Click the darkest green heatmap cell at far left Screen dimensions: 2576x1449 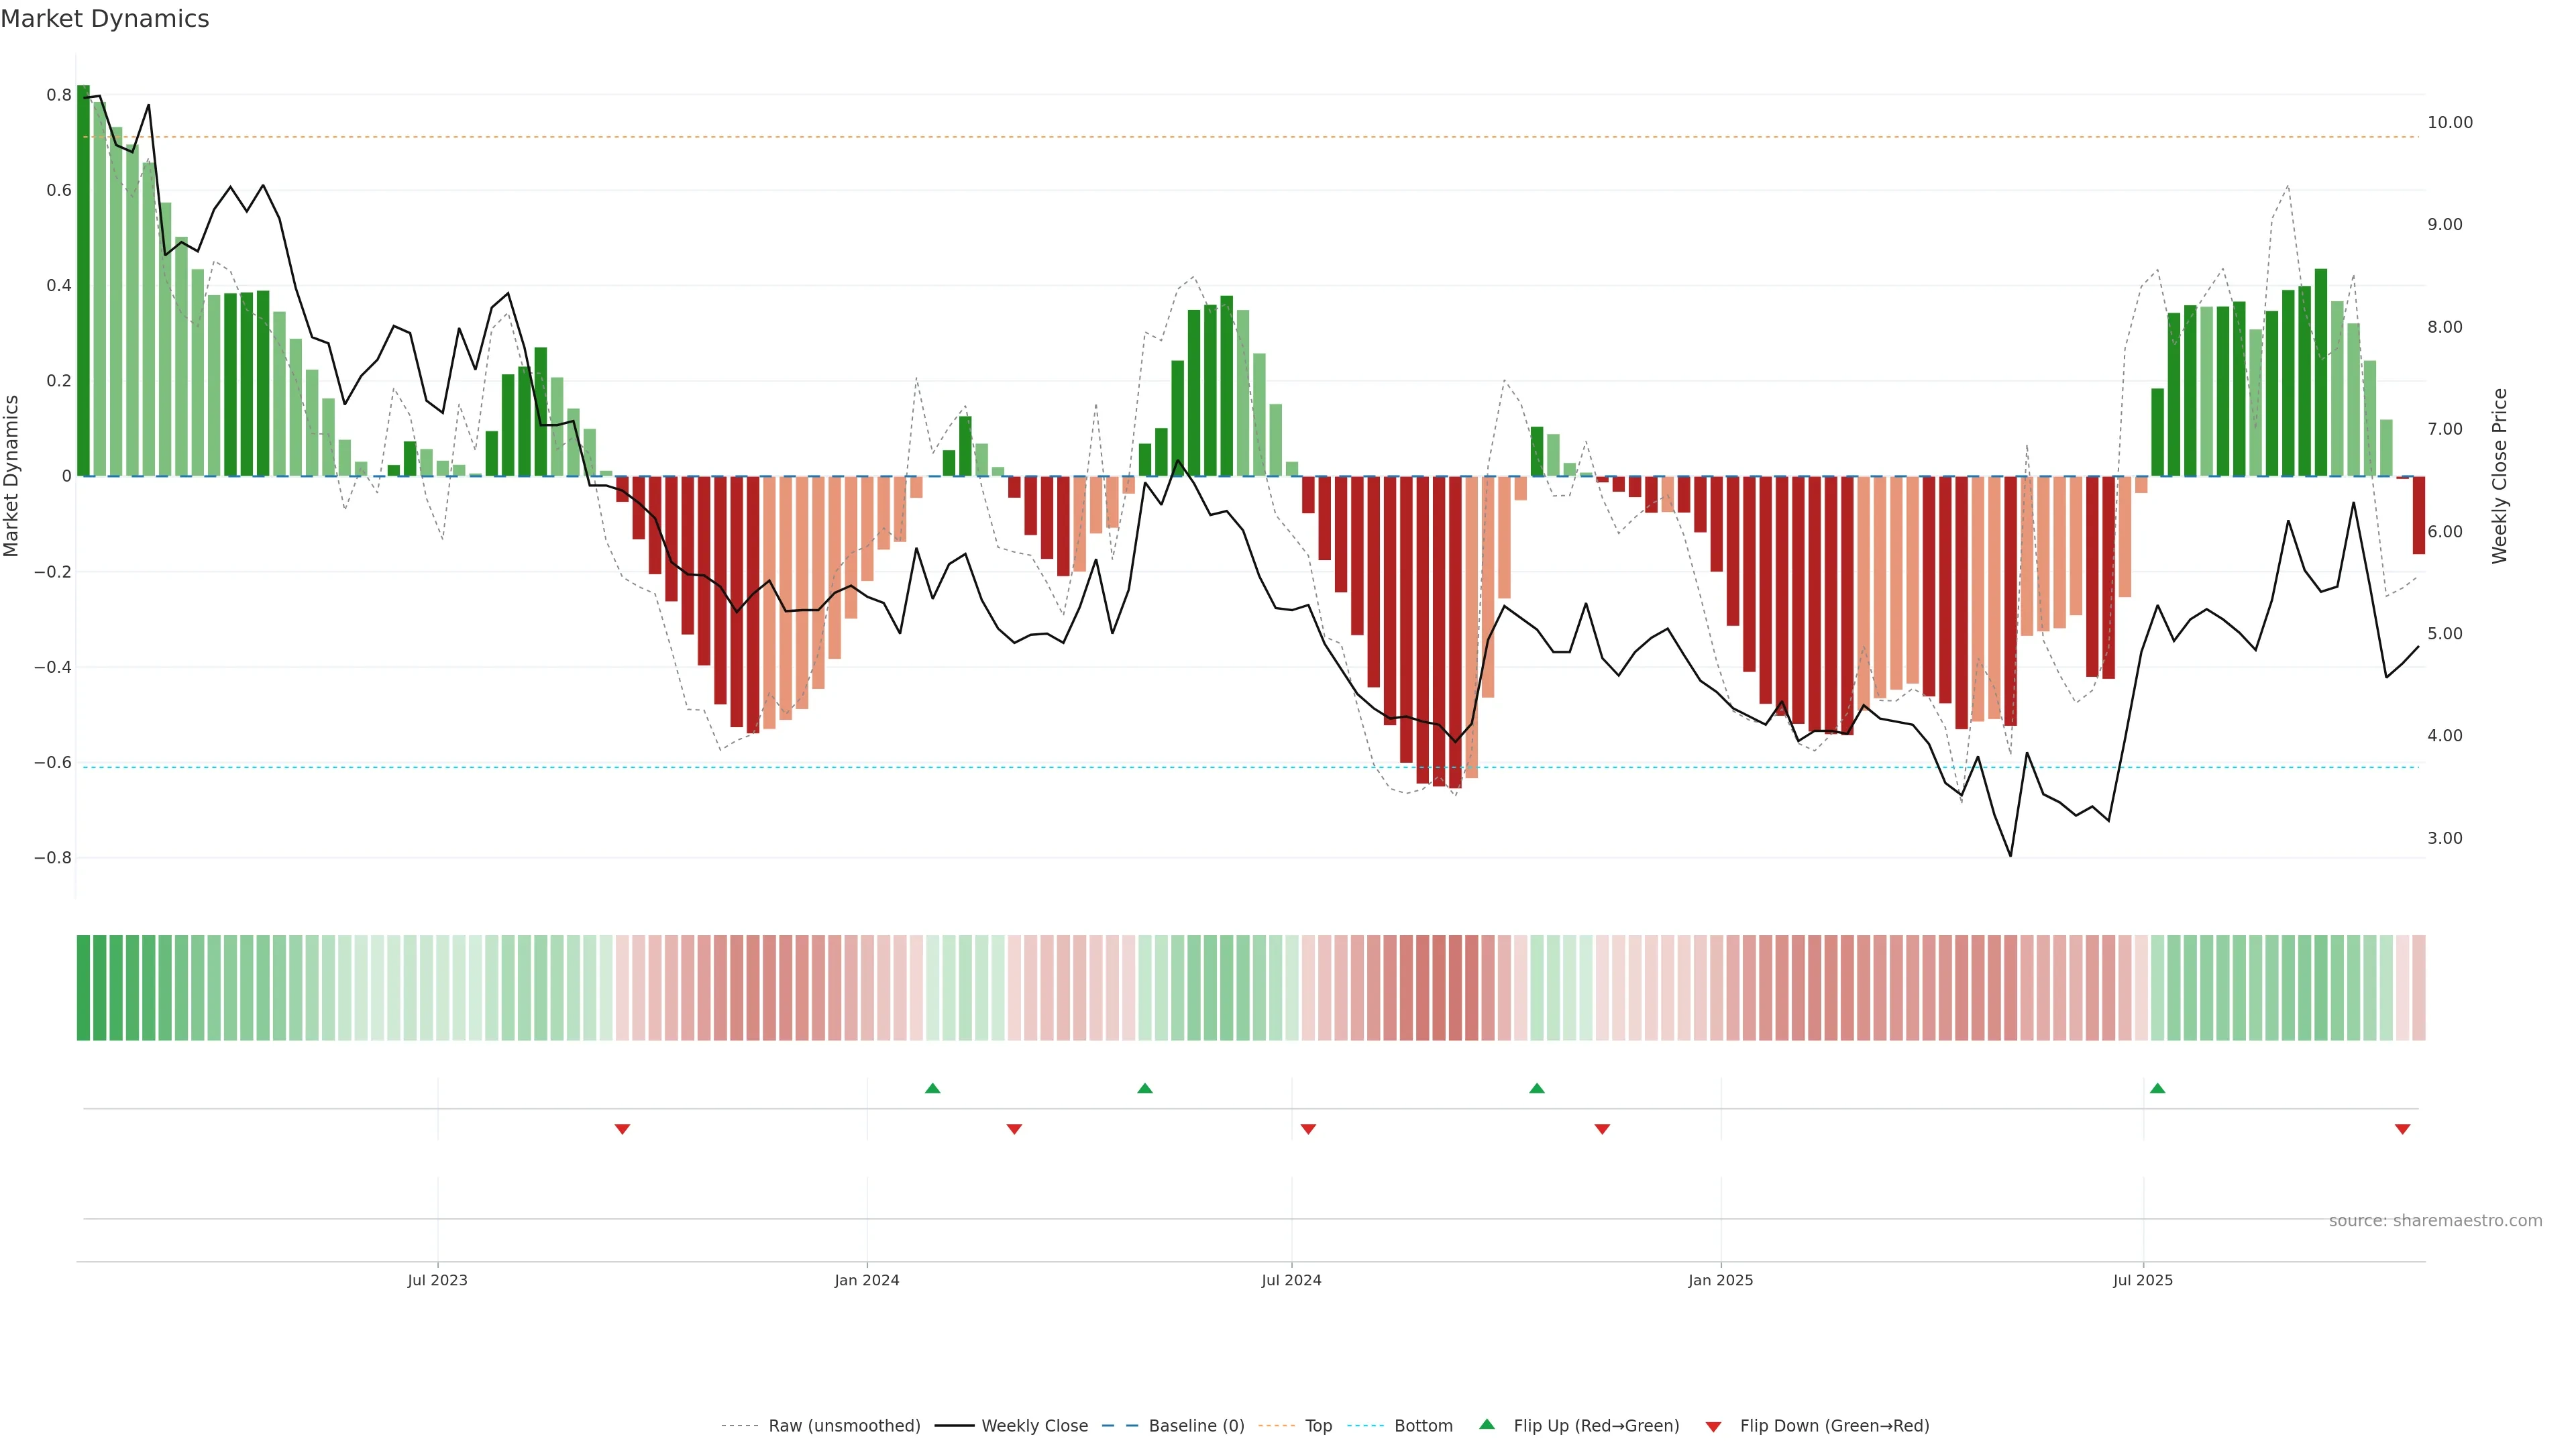click(83, 987)
